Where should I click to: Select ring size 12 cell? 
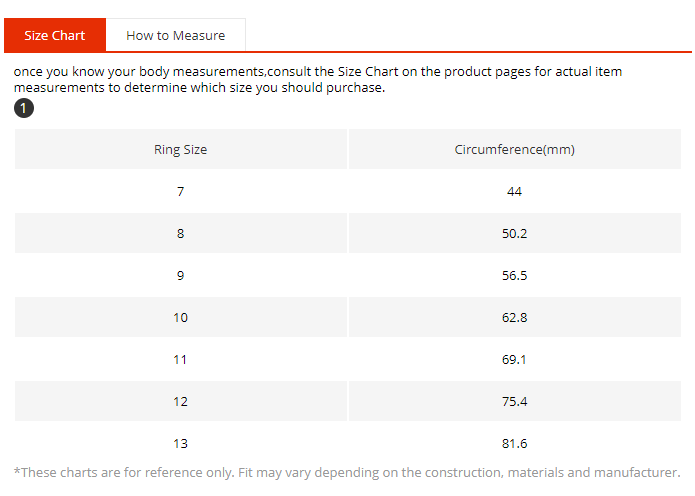pos(180,401)
